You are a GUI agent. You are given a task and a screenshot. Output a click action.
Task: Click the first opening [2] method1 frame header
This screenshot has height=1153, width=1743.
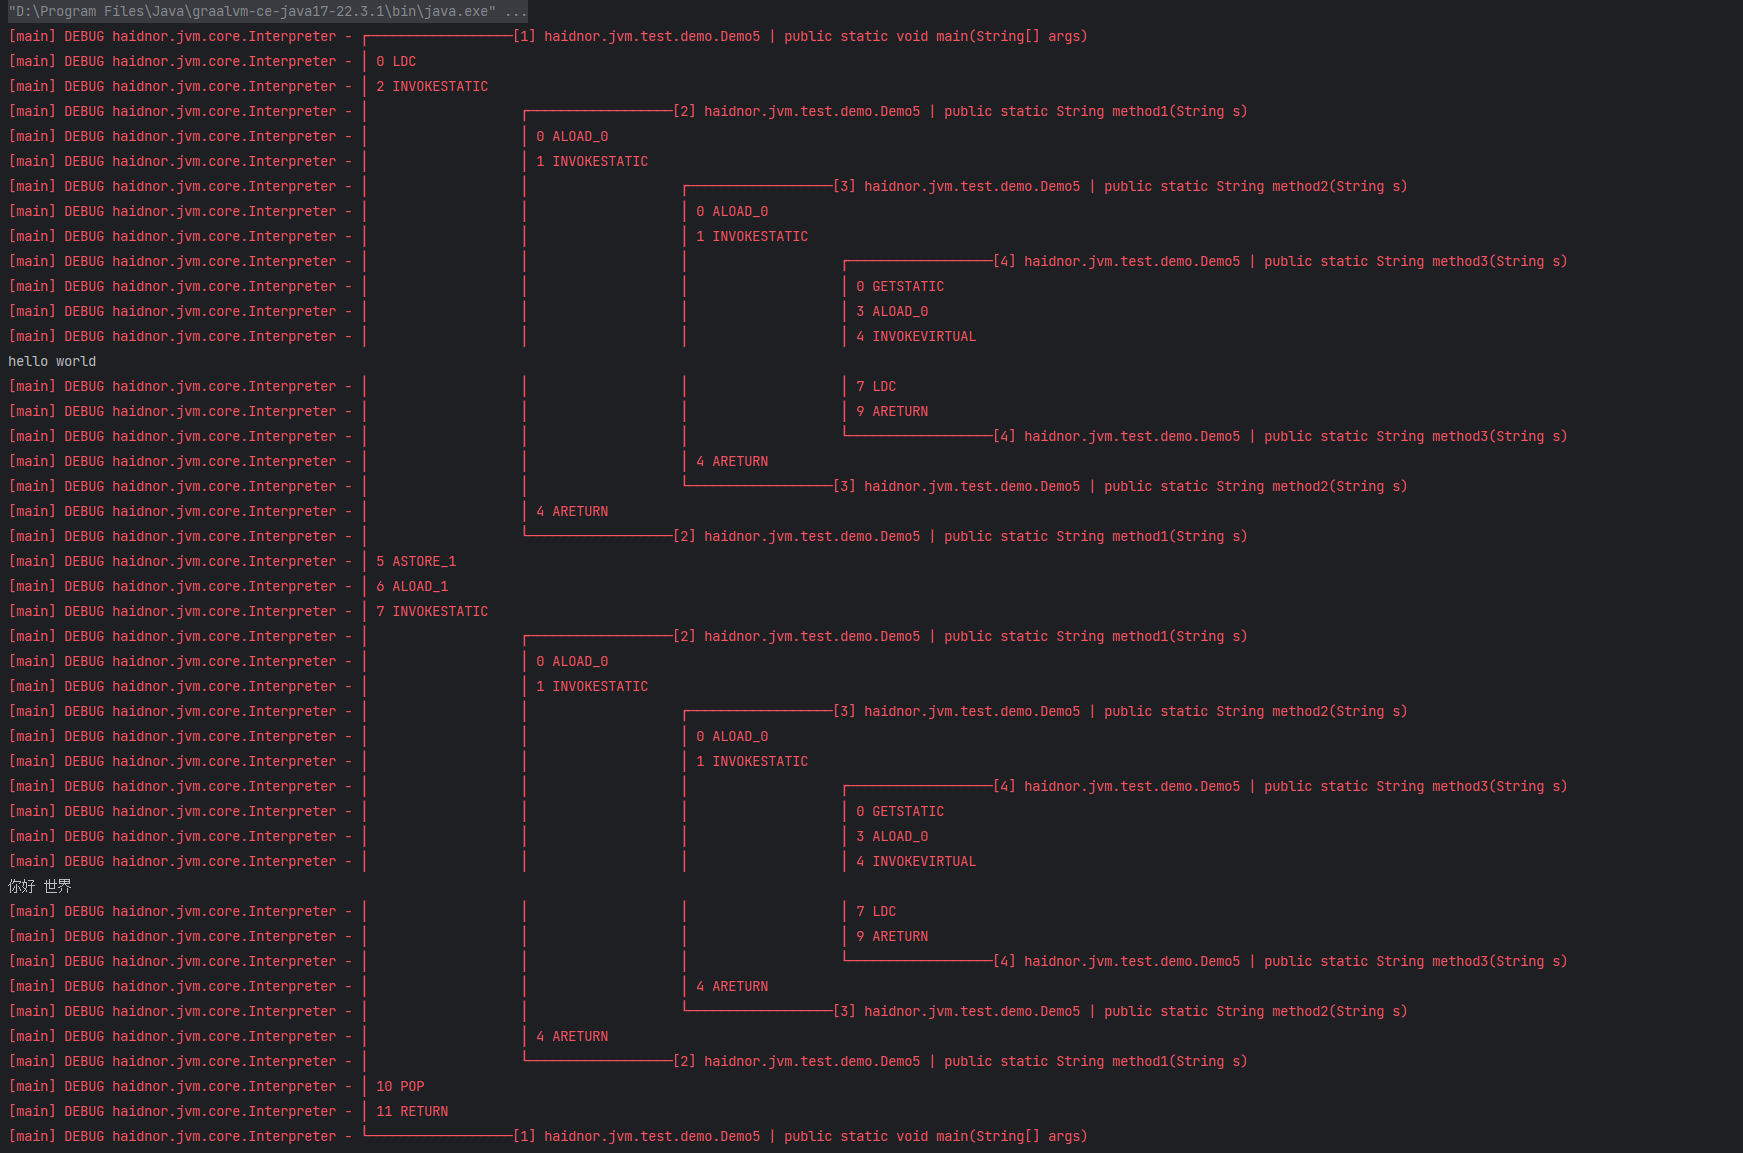point(960,111)
